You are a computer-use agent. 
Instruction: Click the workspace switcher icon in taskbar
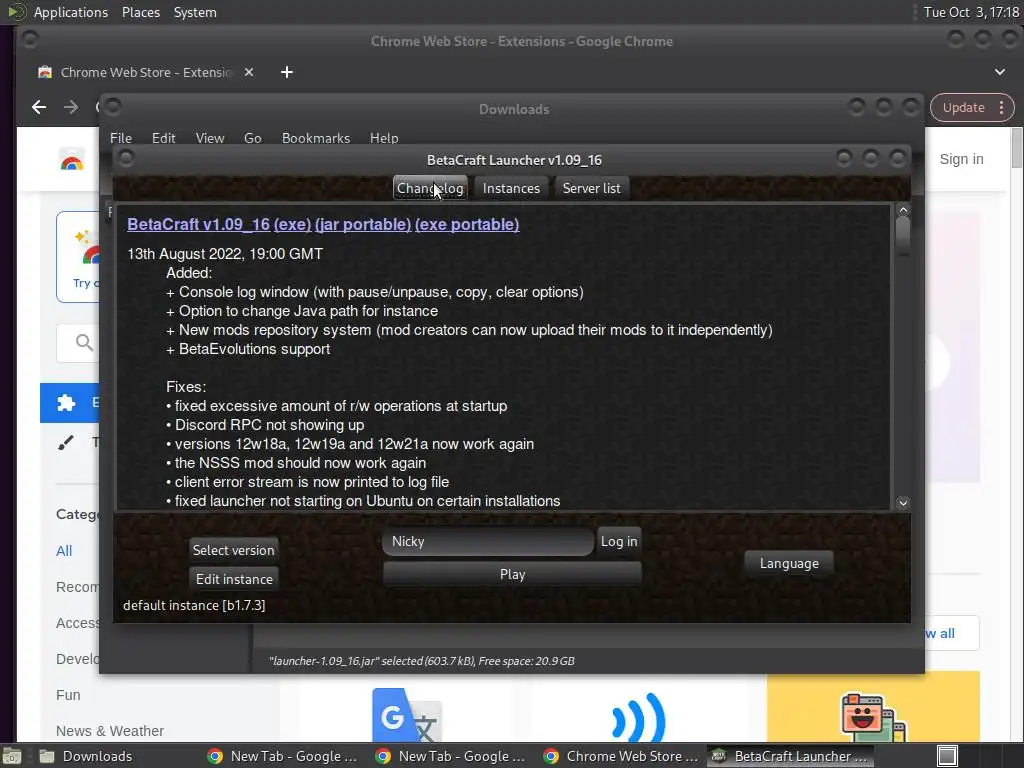(x=948, y=756)
